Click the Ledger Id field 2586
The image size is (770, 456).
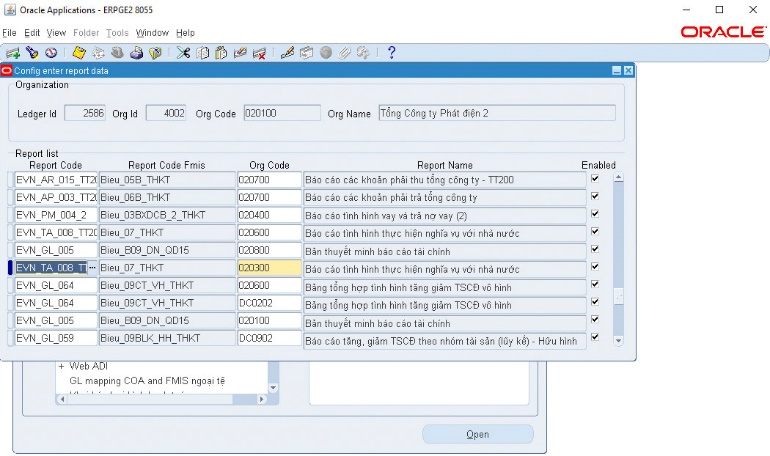click(84, 113)
